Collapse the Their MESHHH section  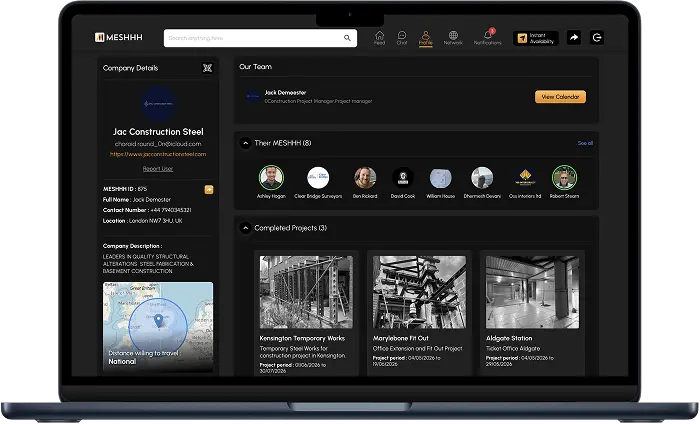pos(245,143)
